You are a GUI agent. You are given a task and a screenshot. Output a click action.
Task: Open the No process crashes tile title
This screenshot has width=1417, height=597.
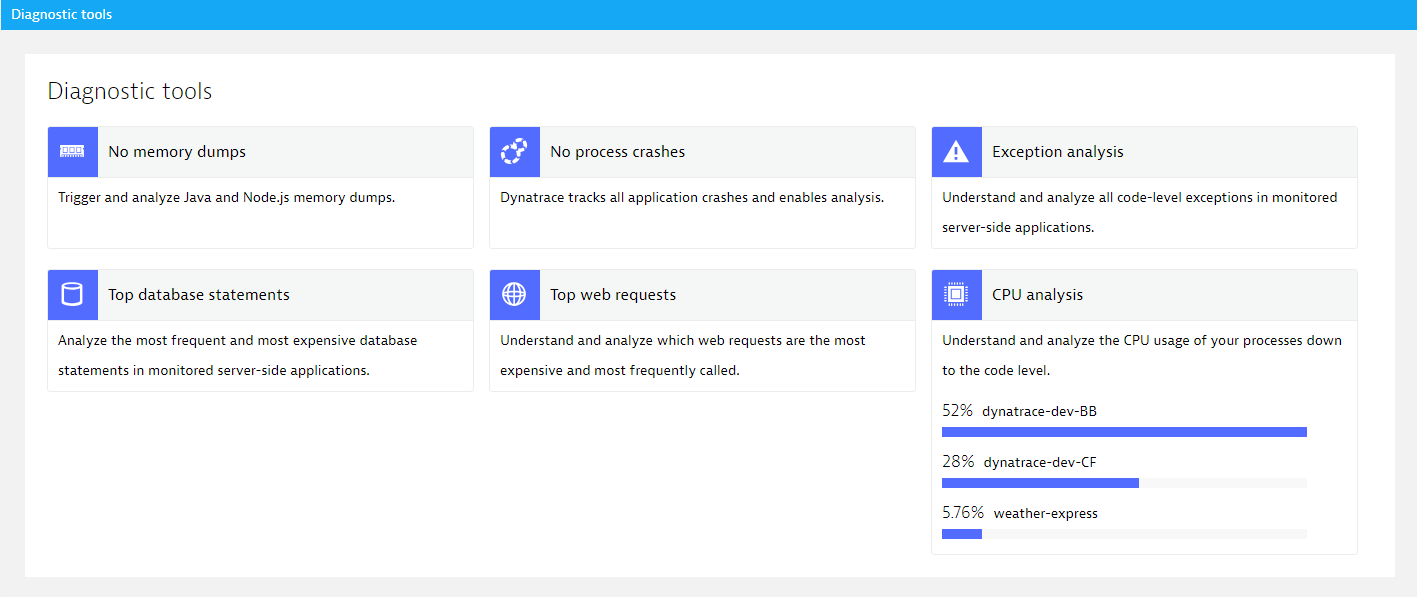coord(618,152)
